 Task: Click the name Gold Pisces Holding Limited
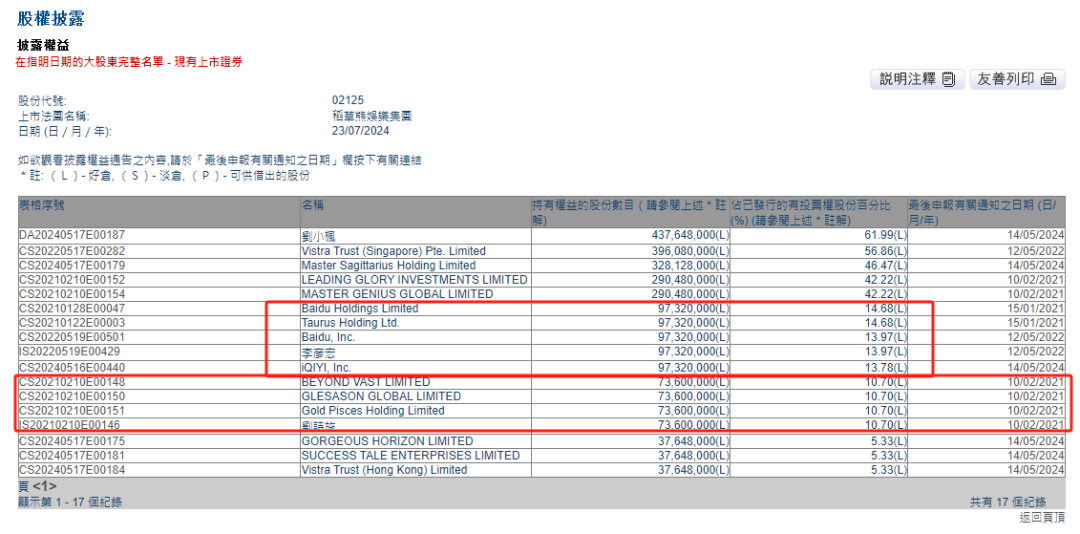pos(373,411)
